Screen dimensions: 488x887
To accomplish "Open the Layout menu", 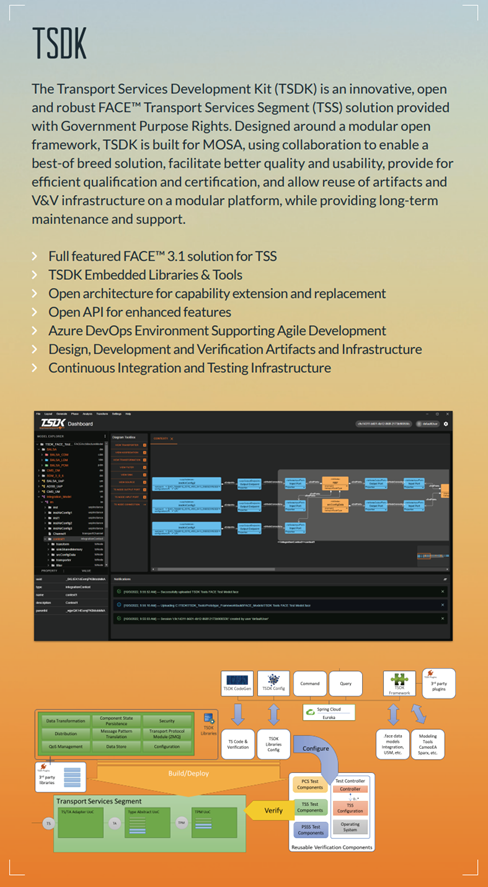I will 48,414.
